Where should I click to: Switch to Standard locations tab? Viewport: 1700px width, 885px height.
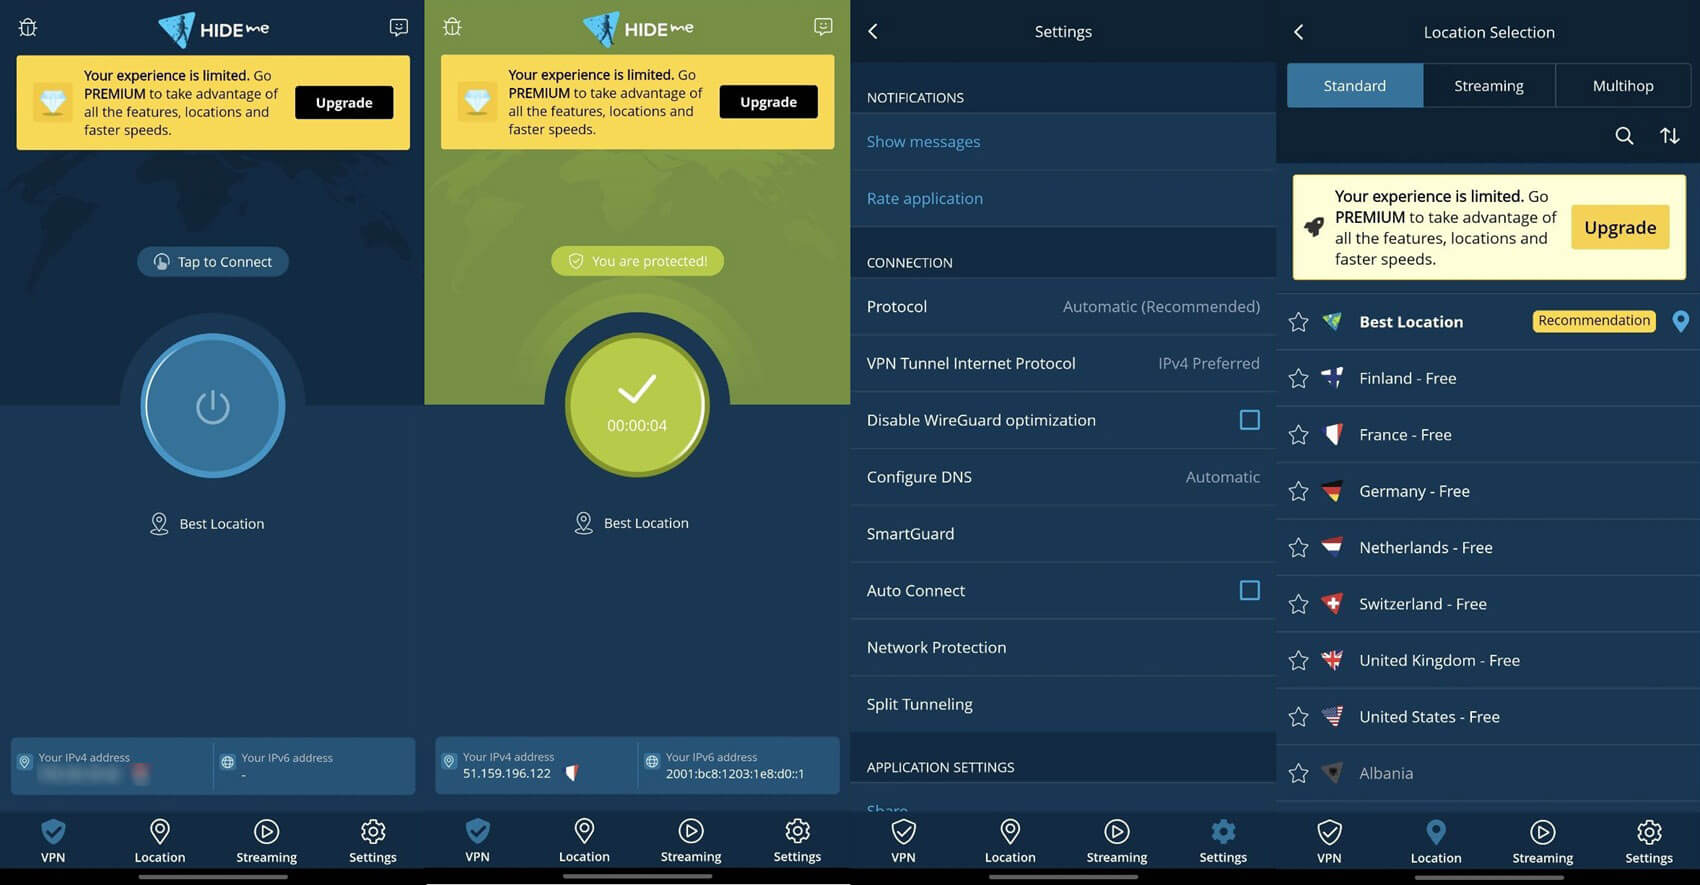(1355, 86)
